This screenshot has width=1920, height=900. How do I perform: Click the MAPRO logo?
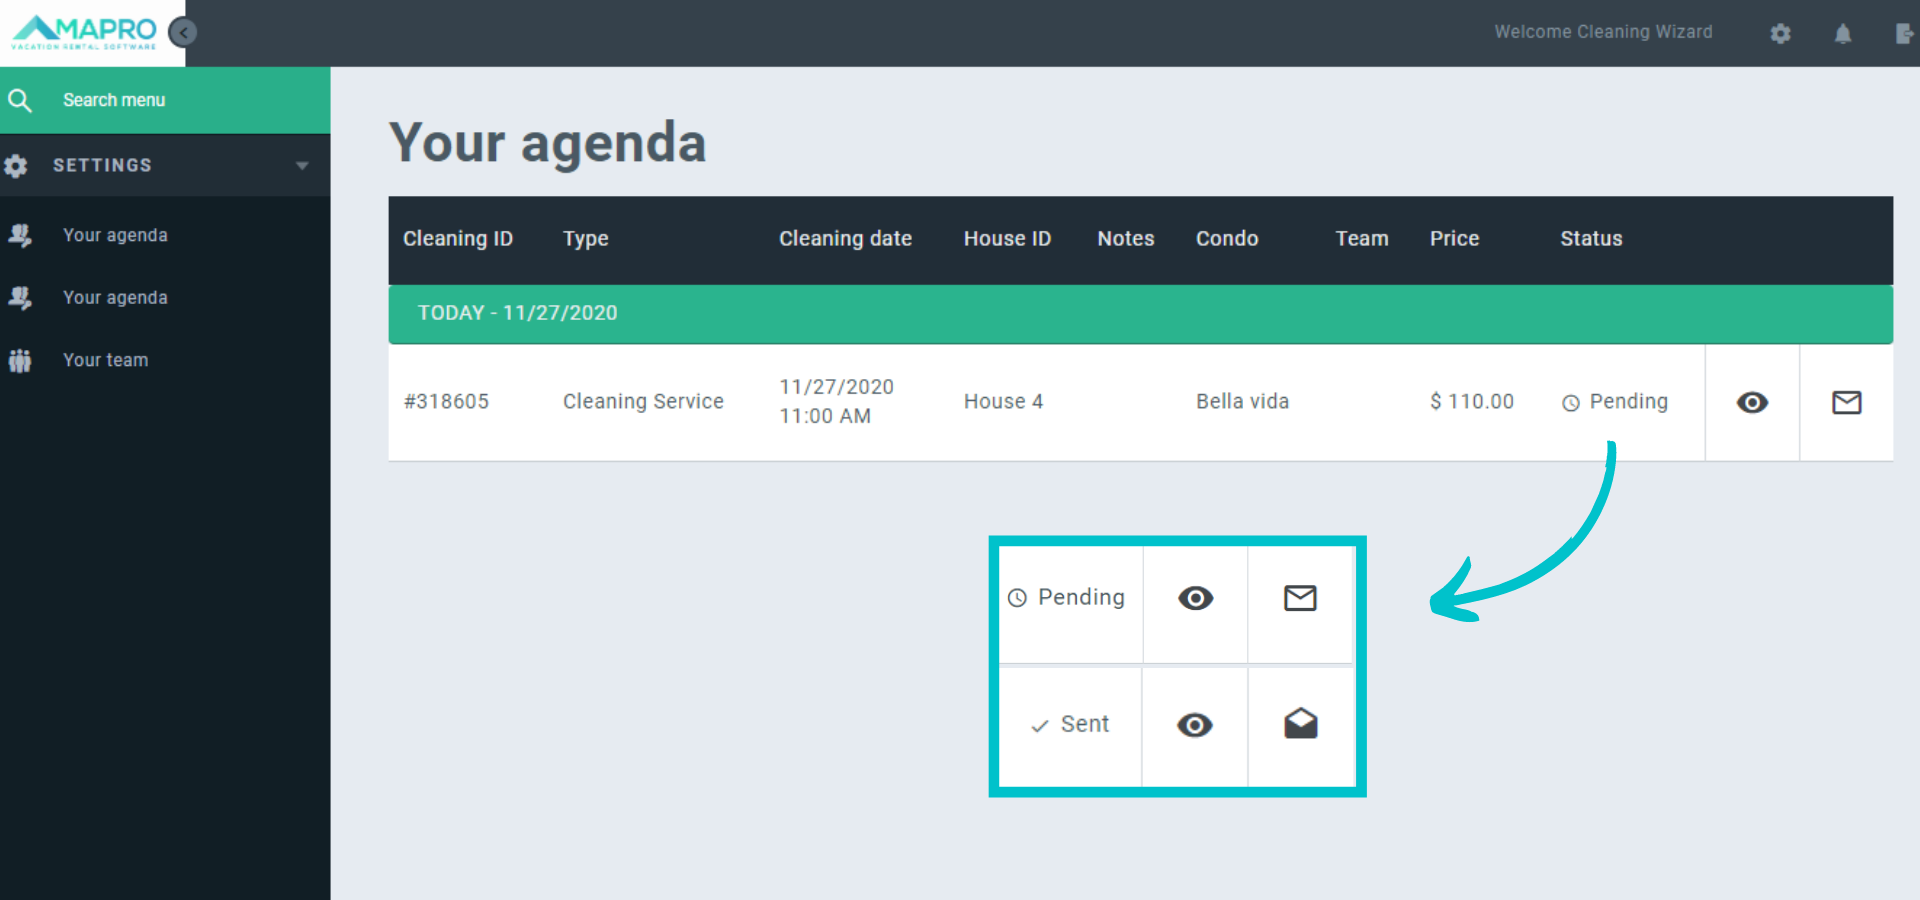[x=85, y=32]
